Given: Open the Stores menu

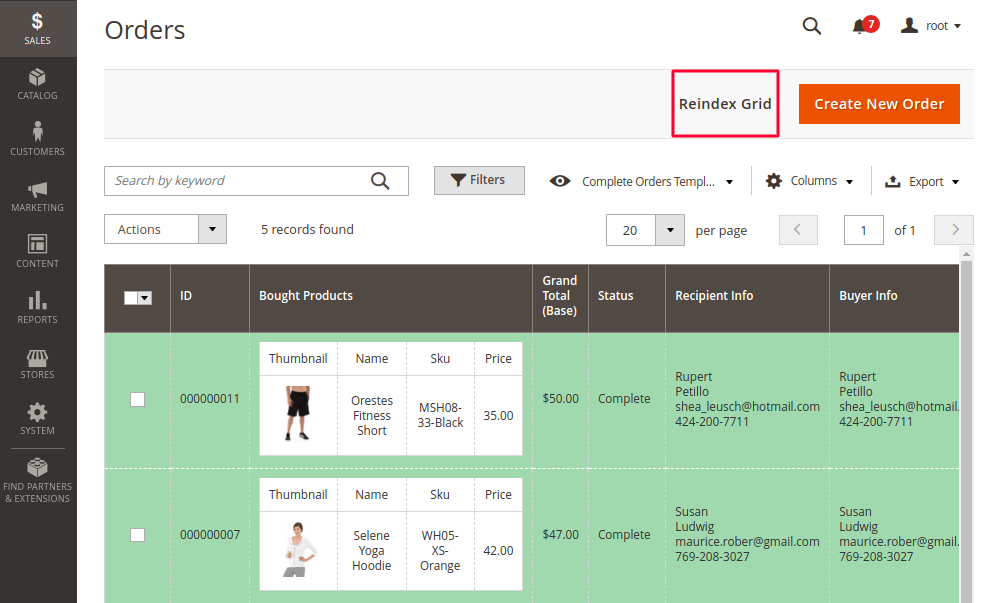Looking at the screenshot, I should click(38, 364).
